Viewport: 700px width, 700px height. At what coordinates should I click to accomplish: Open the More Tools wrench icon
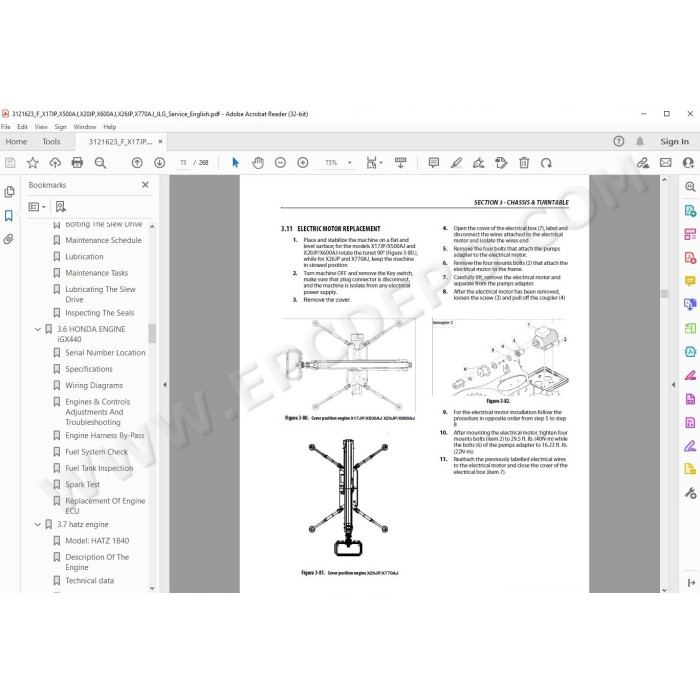[x=690, y=493]
